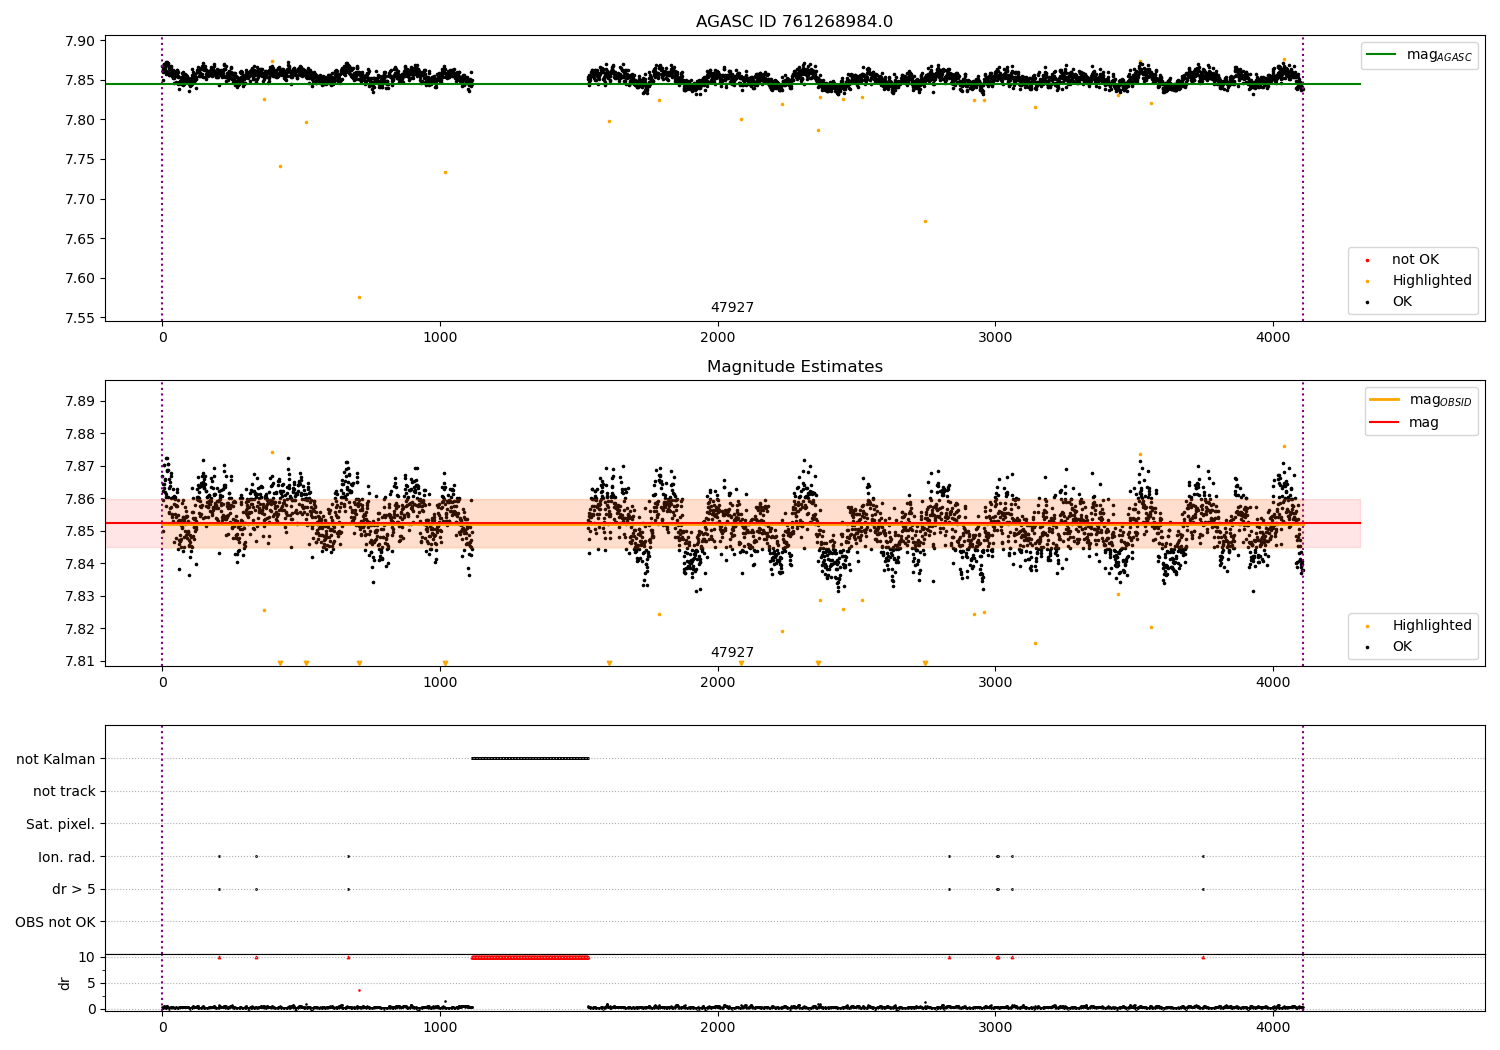Click the 'dr > 5' axis label
Image resolution: width=1500 pixels, height=1050 pixels.
coord(74,890)
